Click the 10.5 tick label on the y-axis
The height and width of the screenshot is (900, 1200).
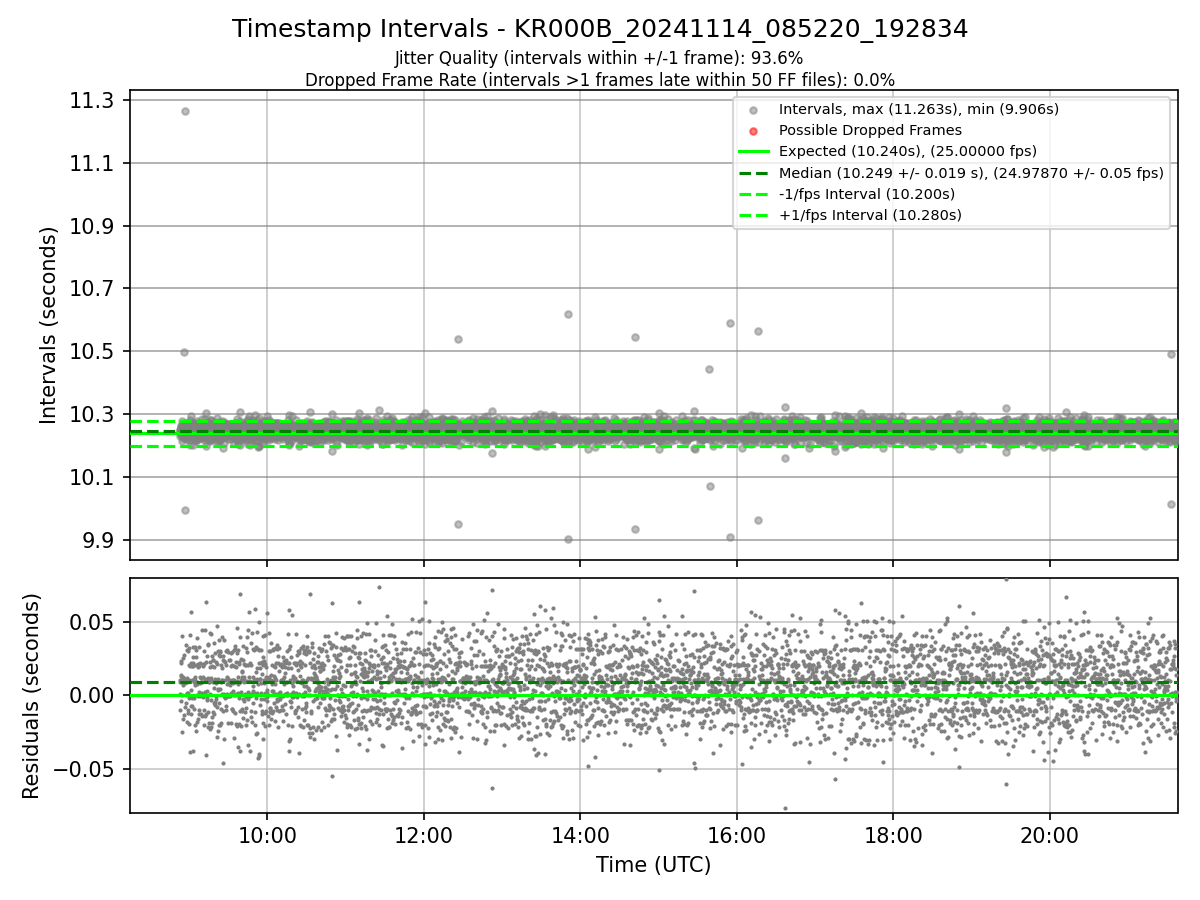(x=92, y=351)
